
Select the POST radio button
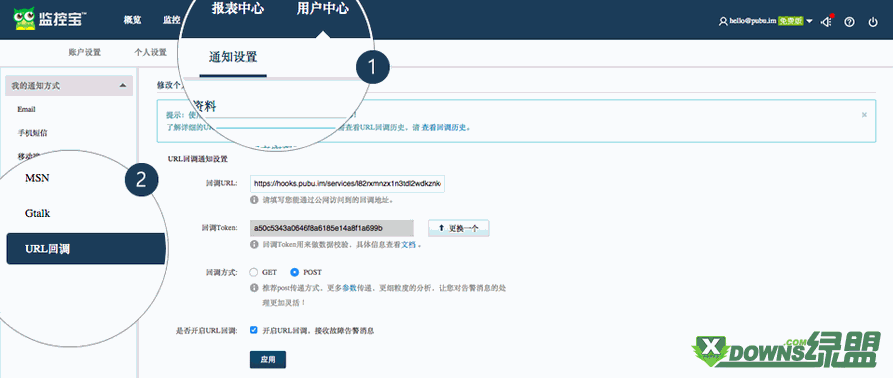pyautogui.click(x=294, y=272)
